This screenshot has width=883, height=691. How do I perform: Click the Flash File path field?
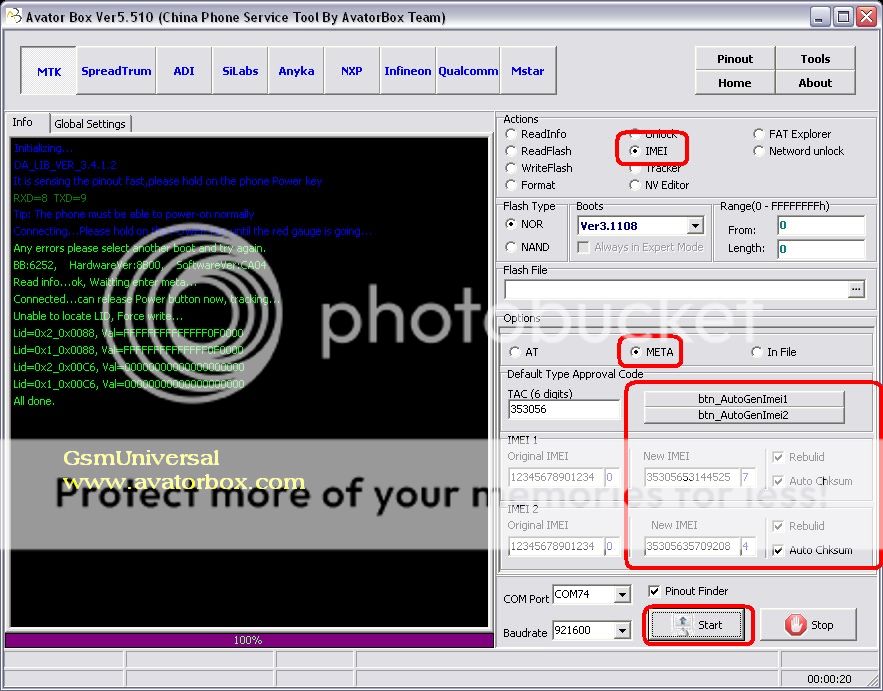click(676, 289)
